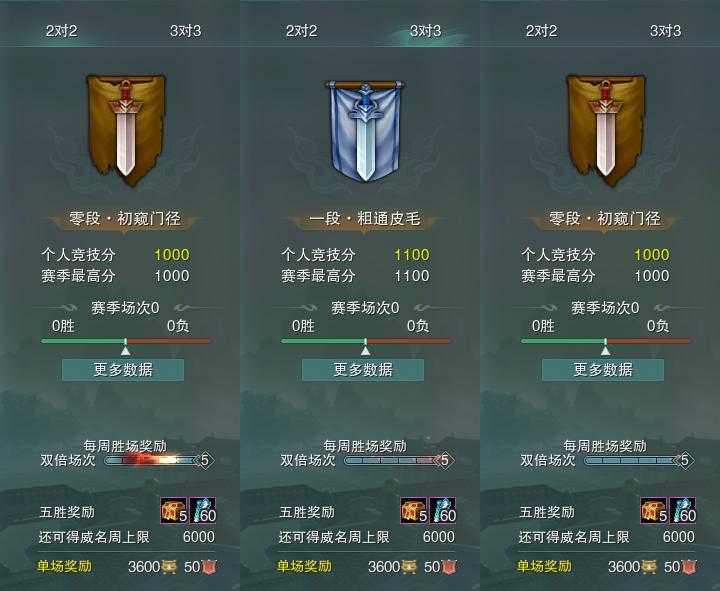Viewport: 720px width, 591px height.
Task: Click blue key reward icon in middle panel
Action: tap(443, 510)
